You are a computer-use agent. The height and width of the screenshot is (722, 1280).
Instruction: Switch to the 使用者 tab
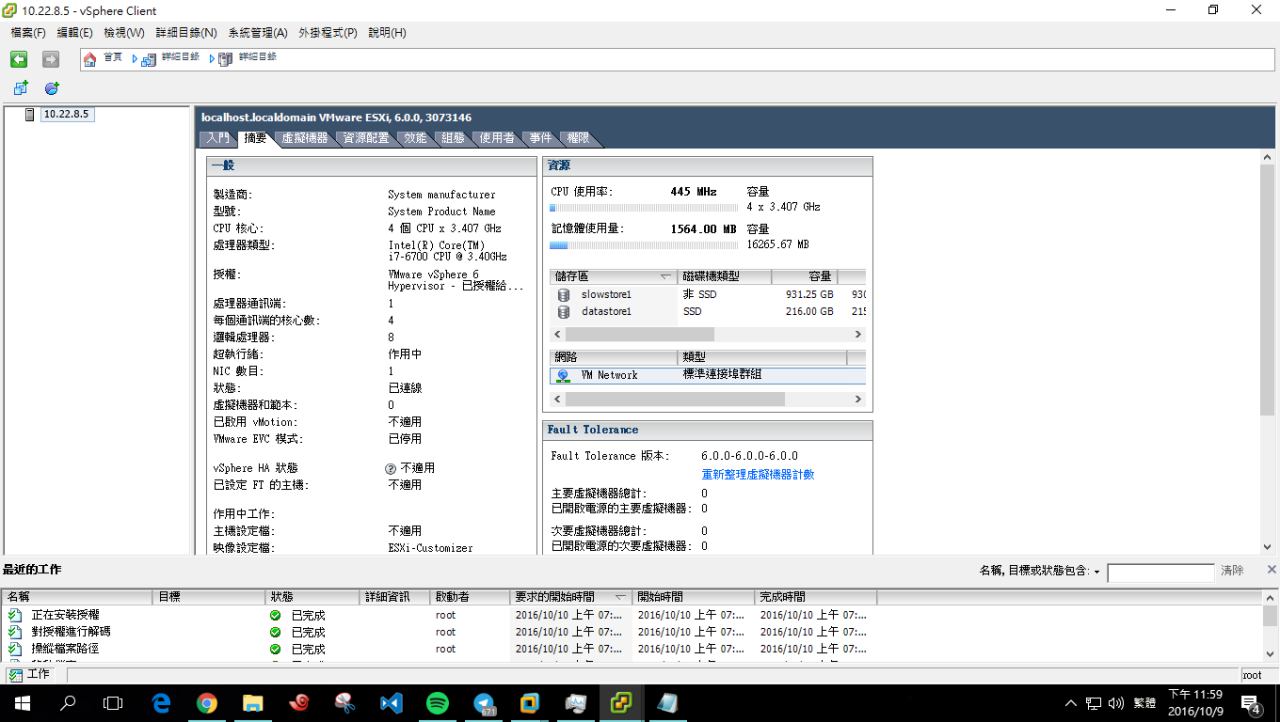(496, 138)
